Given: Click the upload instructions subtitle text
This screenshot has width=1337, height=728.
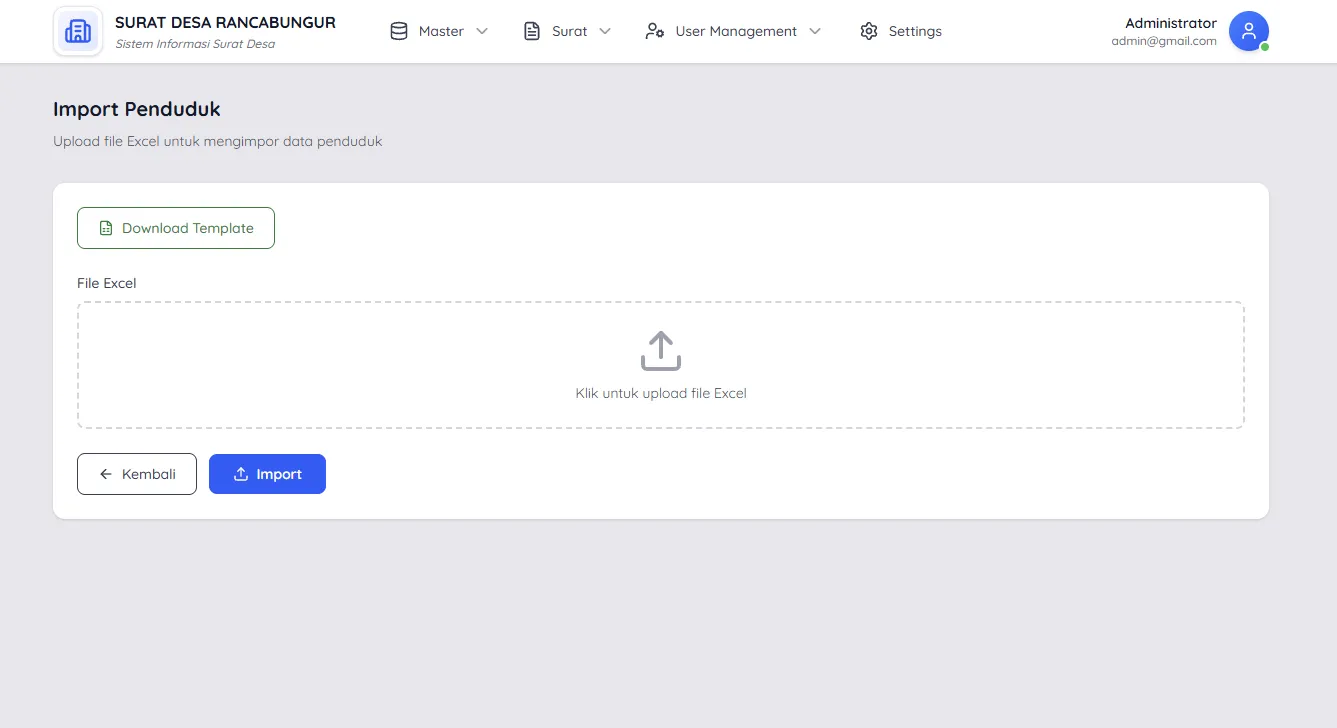Looking at the screenshot, I should coord(218,141).
